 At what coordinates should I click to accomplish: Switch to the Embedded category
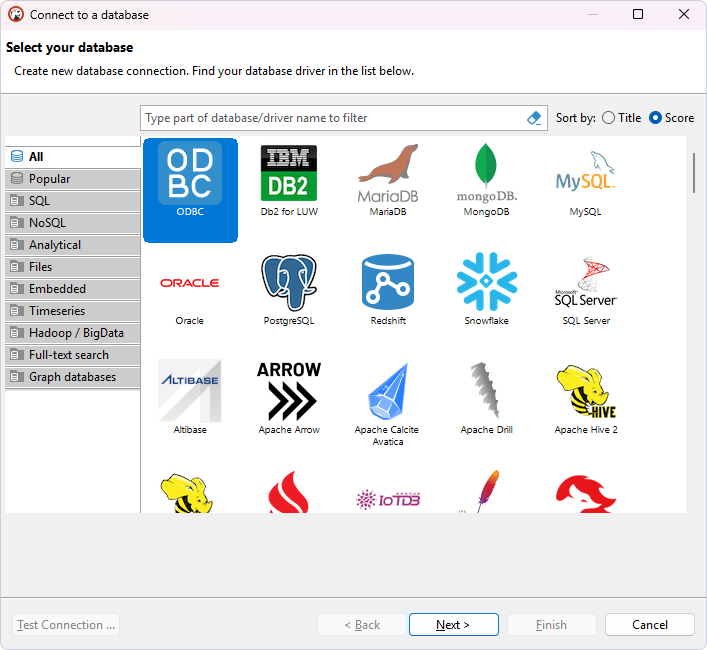tap(73, 289)
